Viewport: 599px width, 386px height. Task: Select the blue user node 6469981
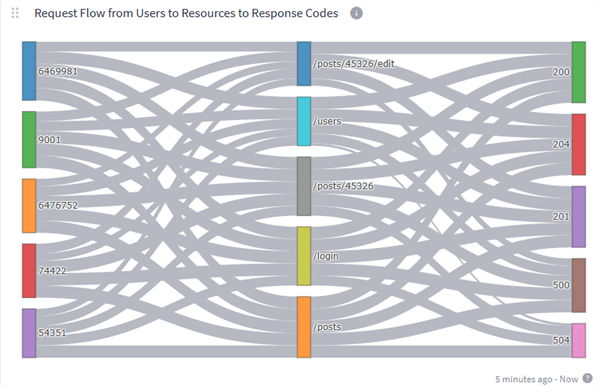[x=29, y=71]
